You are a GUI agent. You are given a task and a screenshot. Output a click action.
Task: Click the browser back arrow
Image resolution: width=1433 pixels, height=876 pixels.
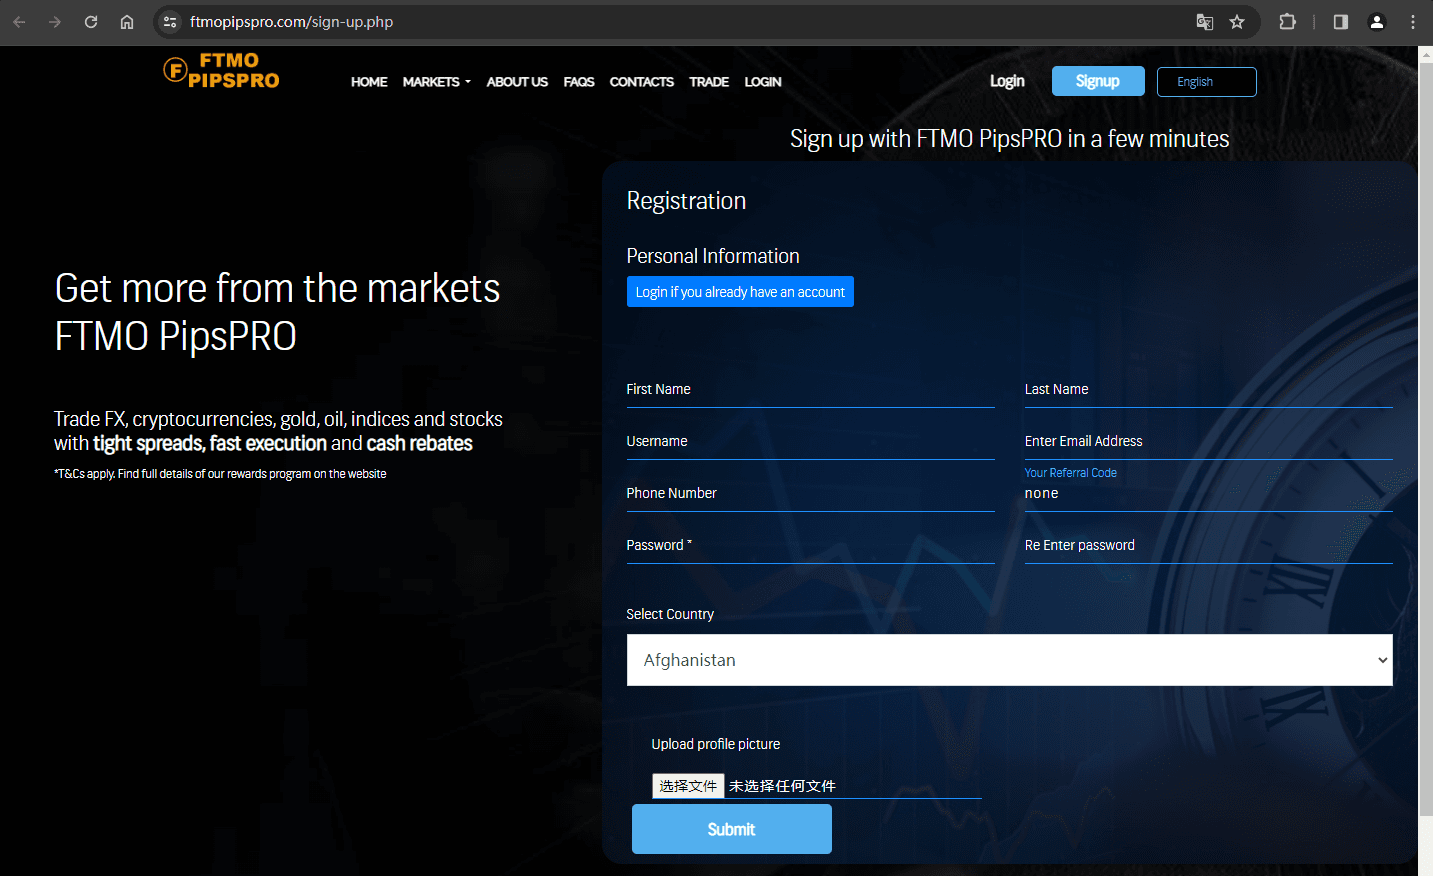(x=19, y=22)
